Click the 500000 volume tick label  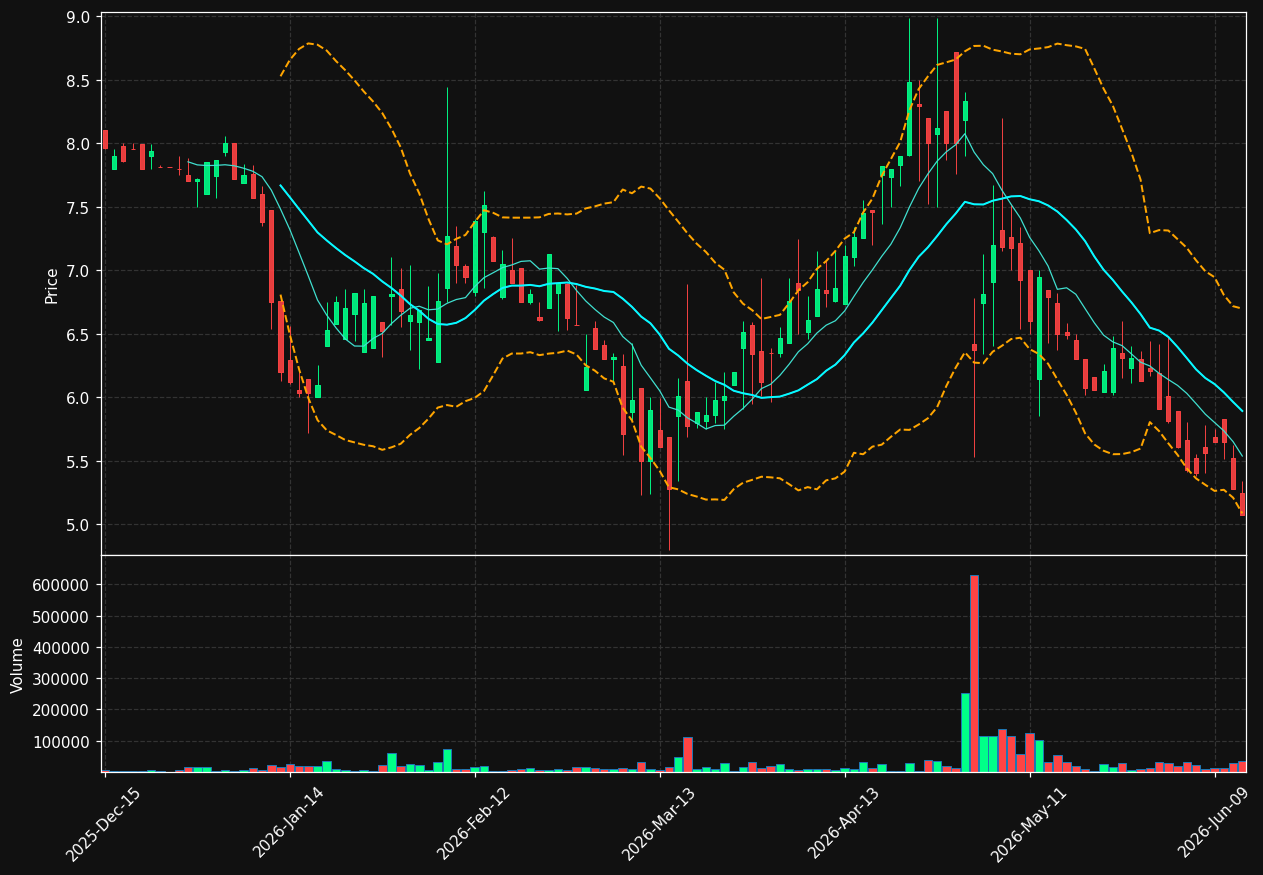tap(61, 616)
